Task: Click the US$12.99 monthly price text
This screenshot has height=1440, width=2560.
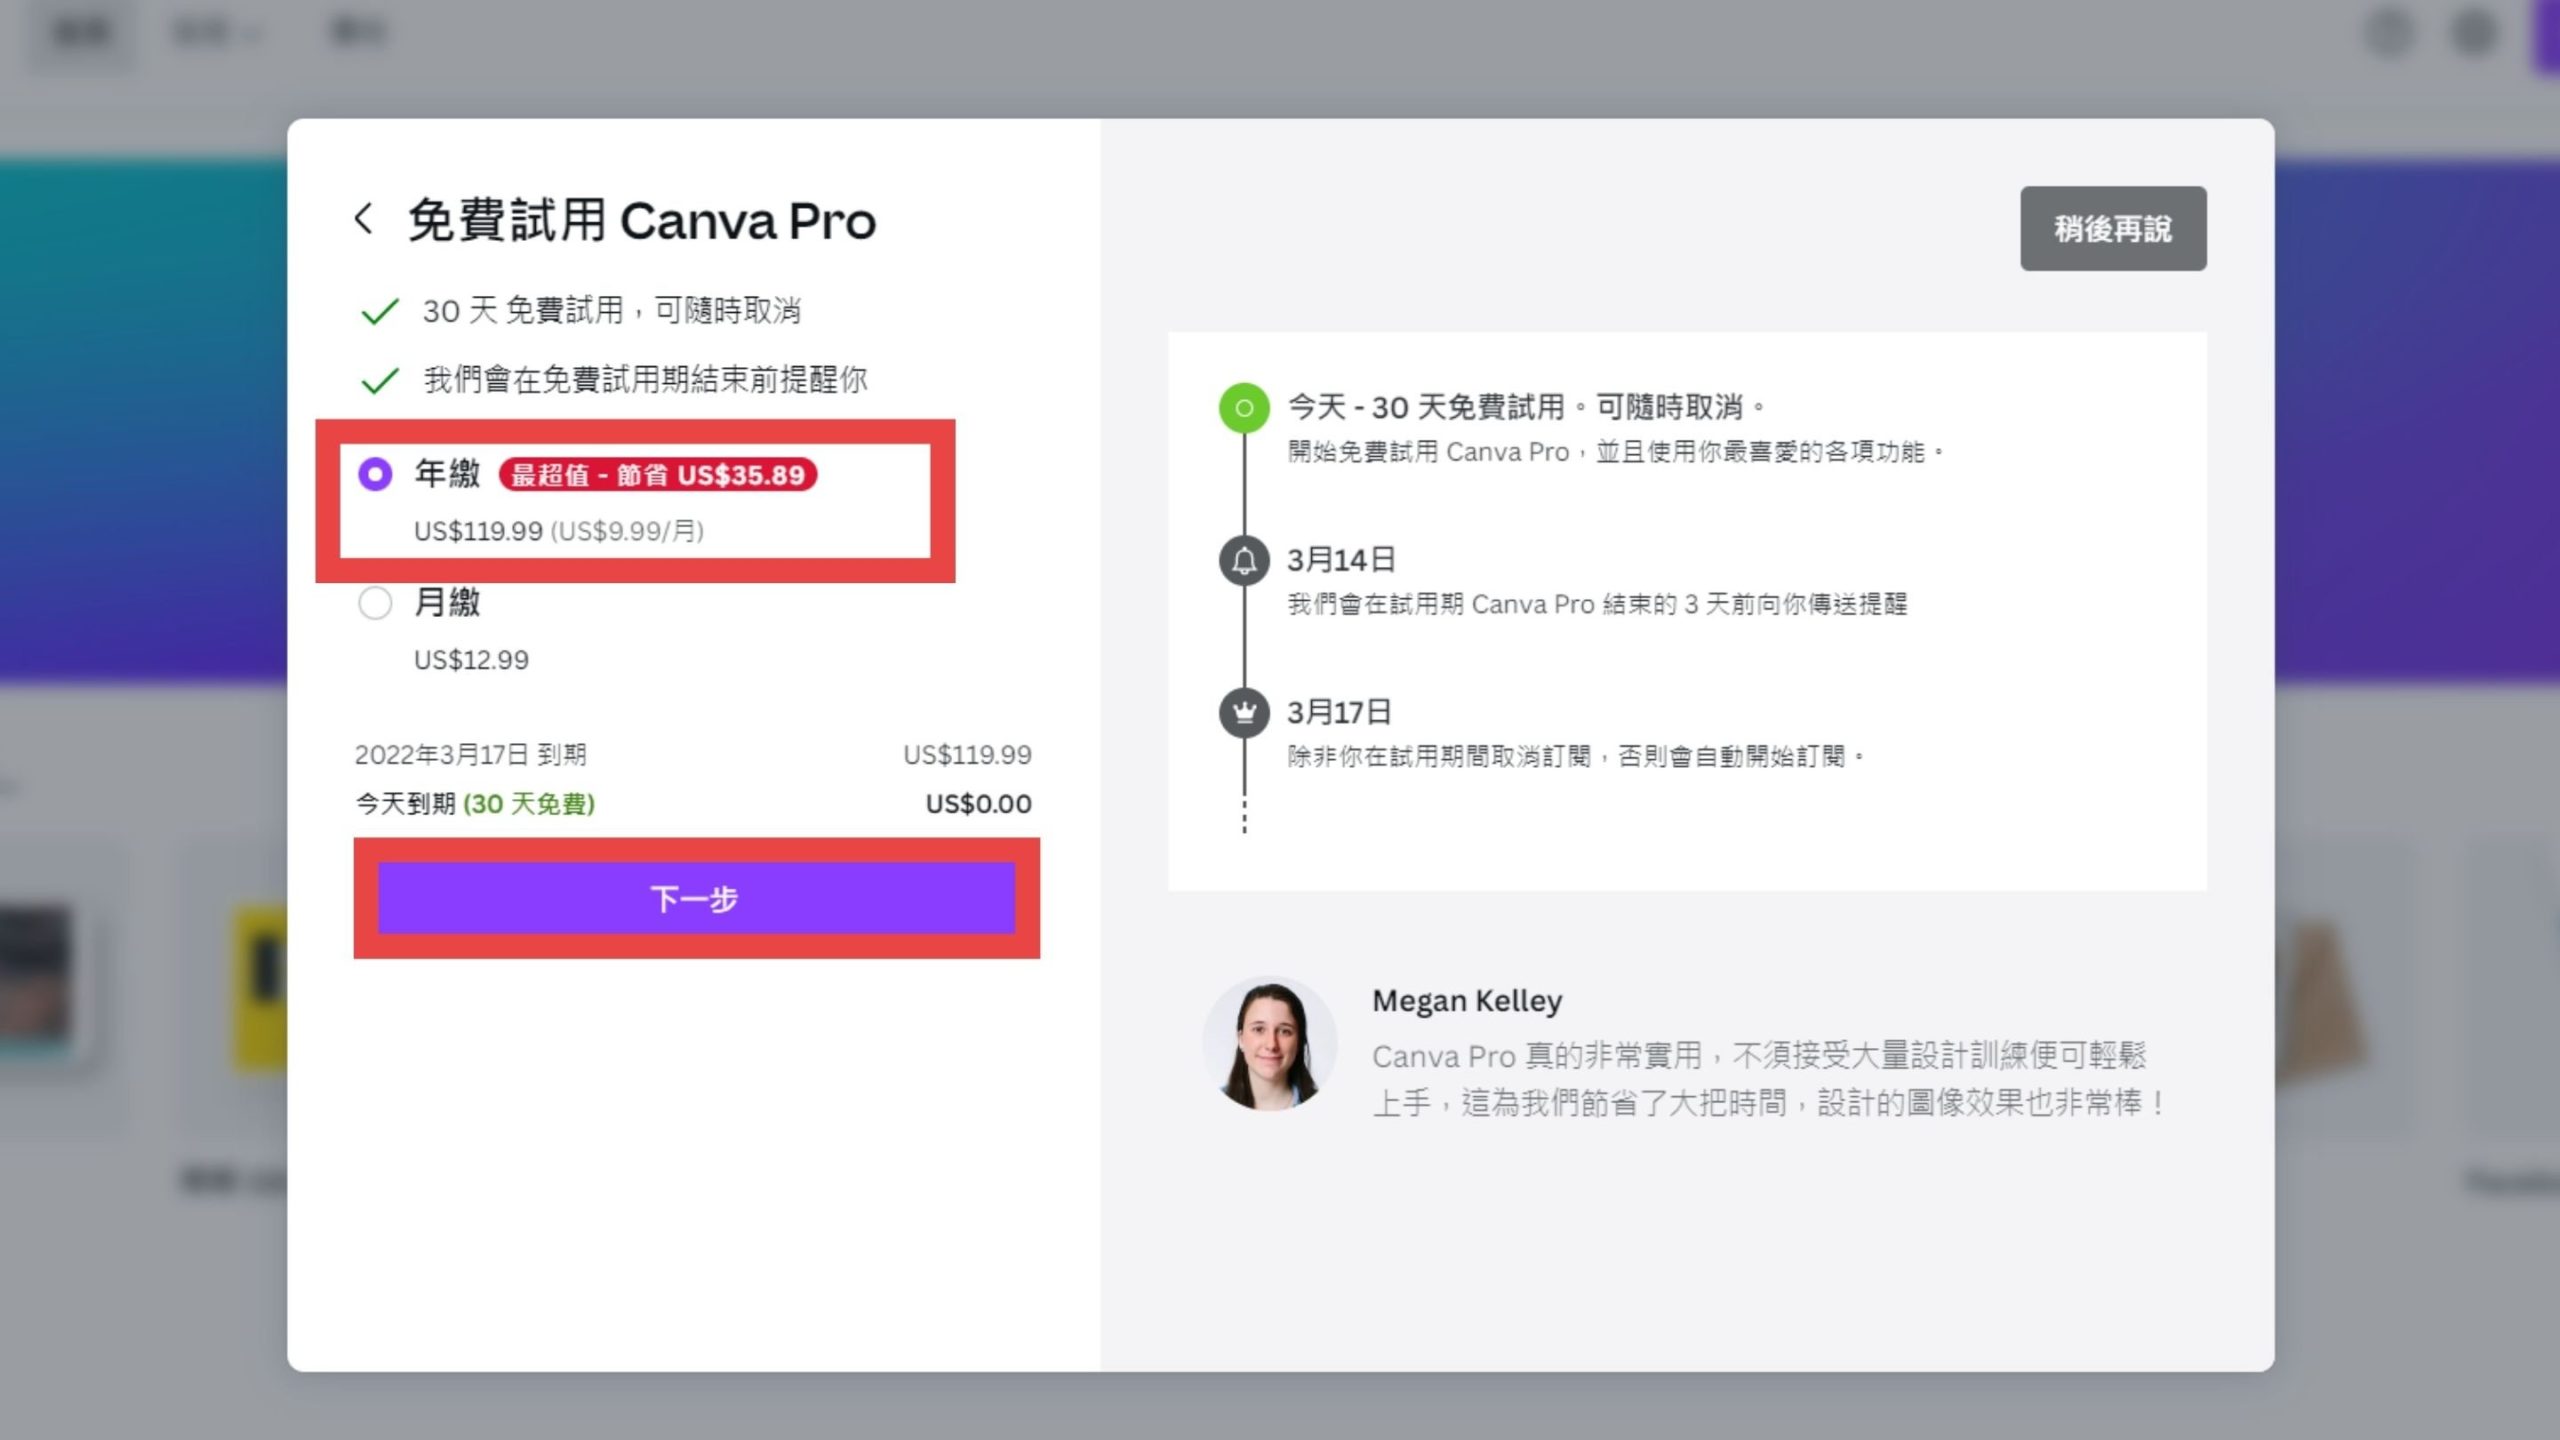Action: 471,660
